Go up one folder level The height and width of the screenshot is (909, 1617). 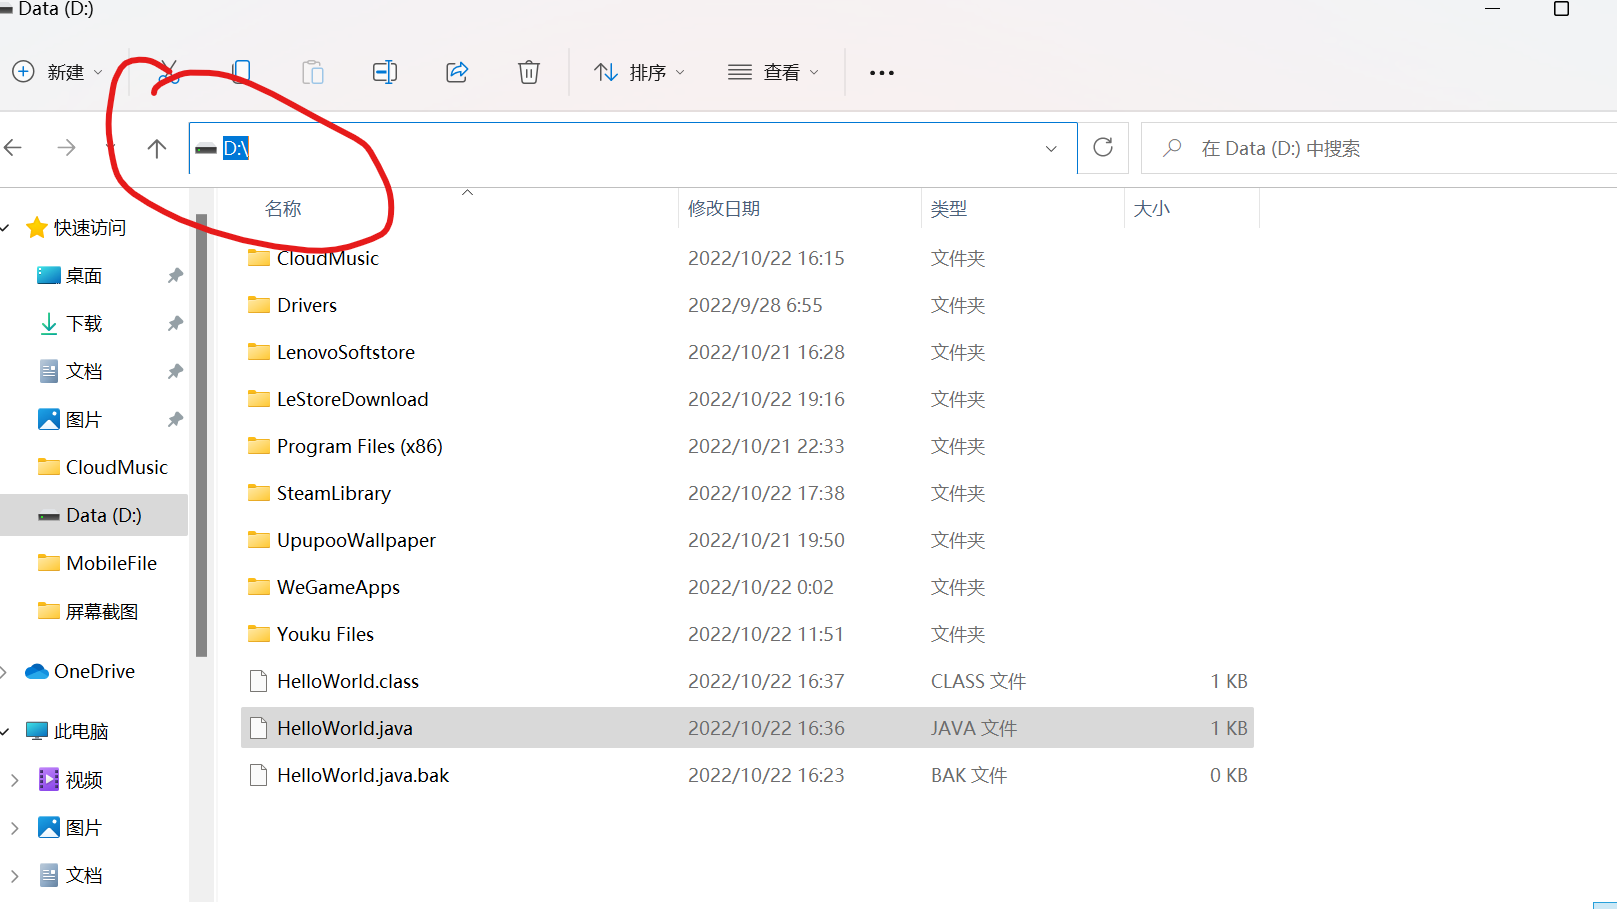(157, 148)
